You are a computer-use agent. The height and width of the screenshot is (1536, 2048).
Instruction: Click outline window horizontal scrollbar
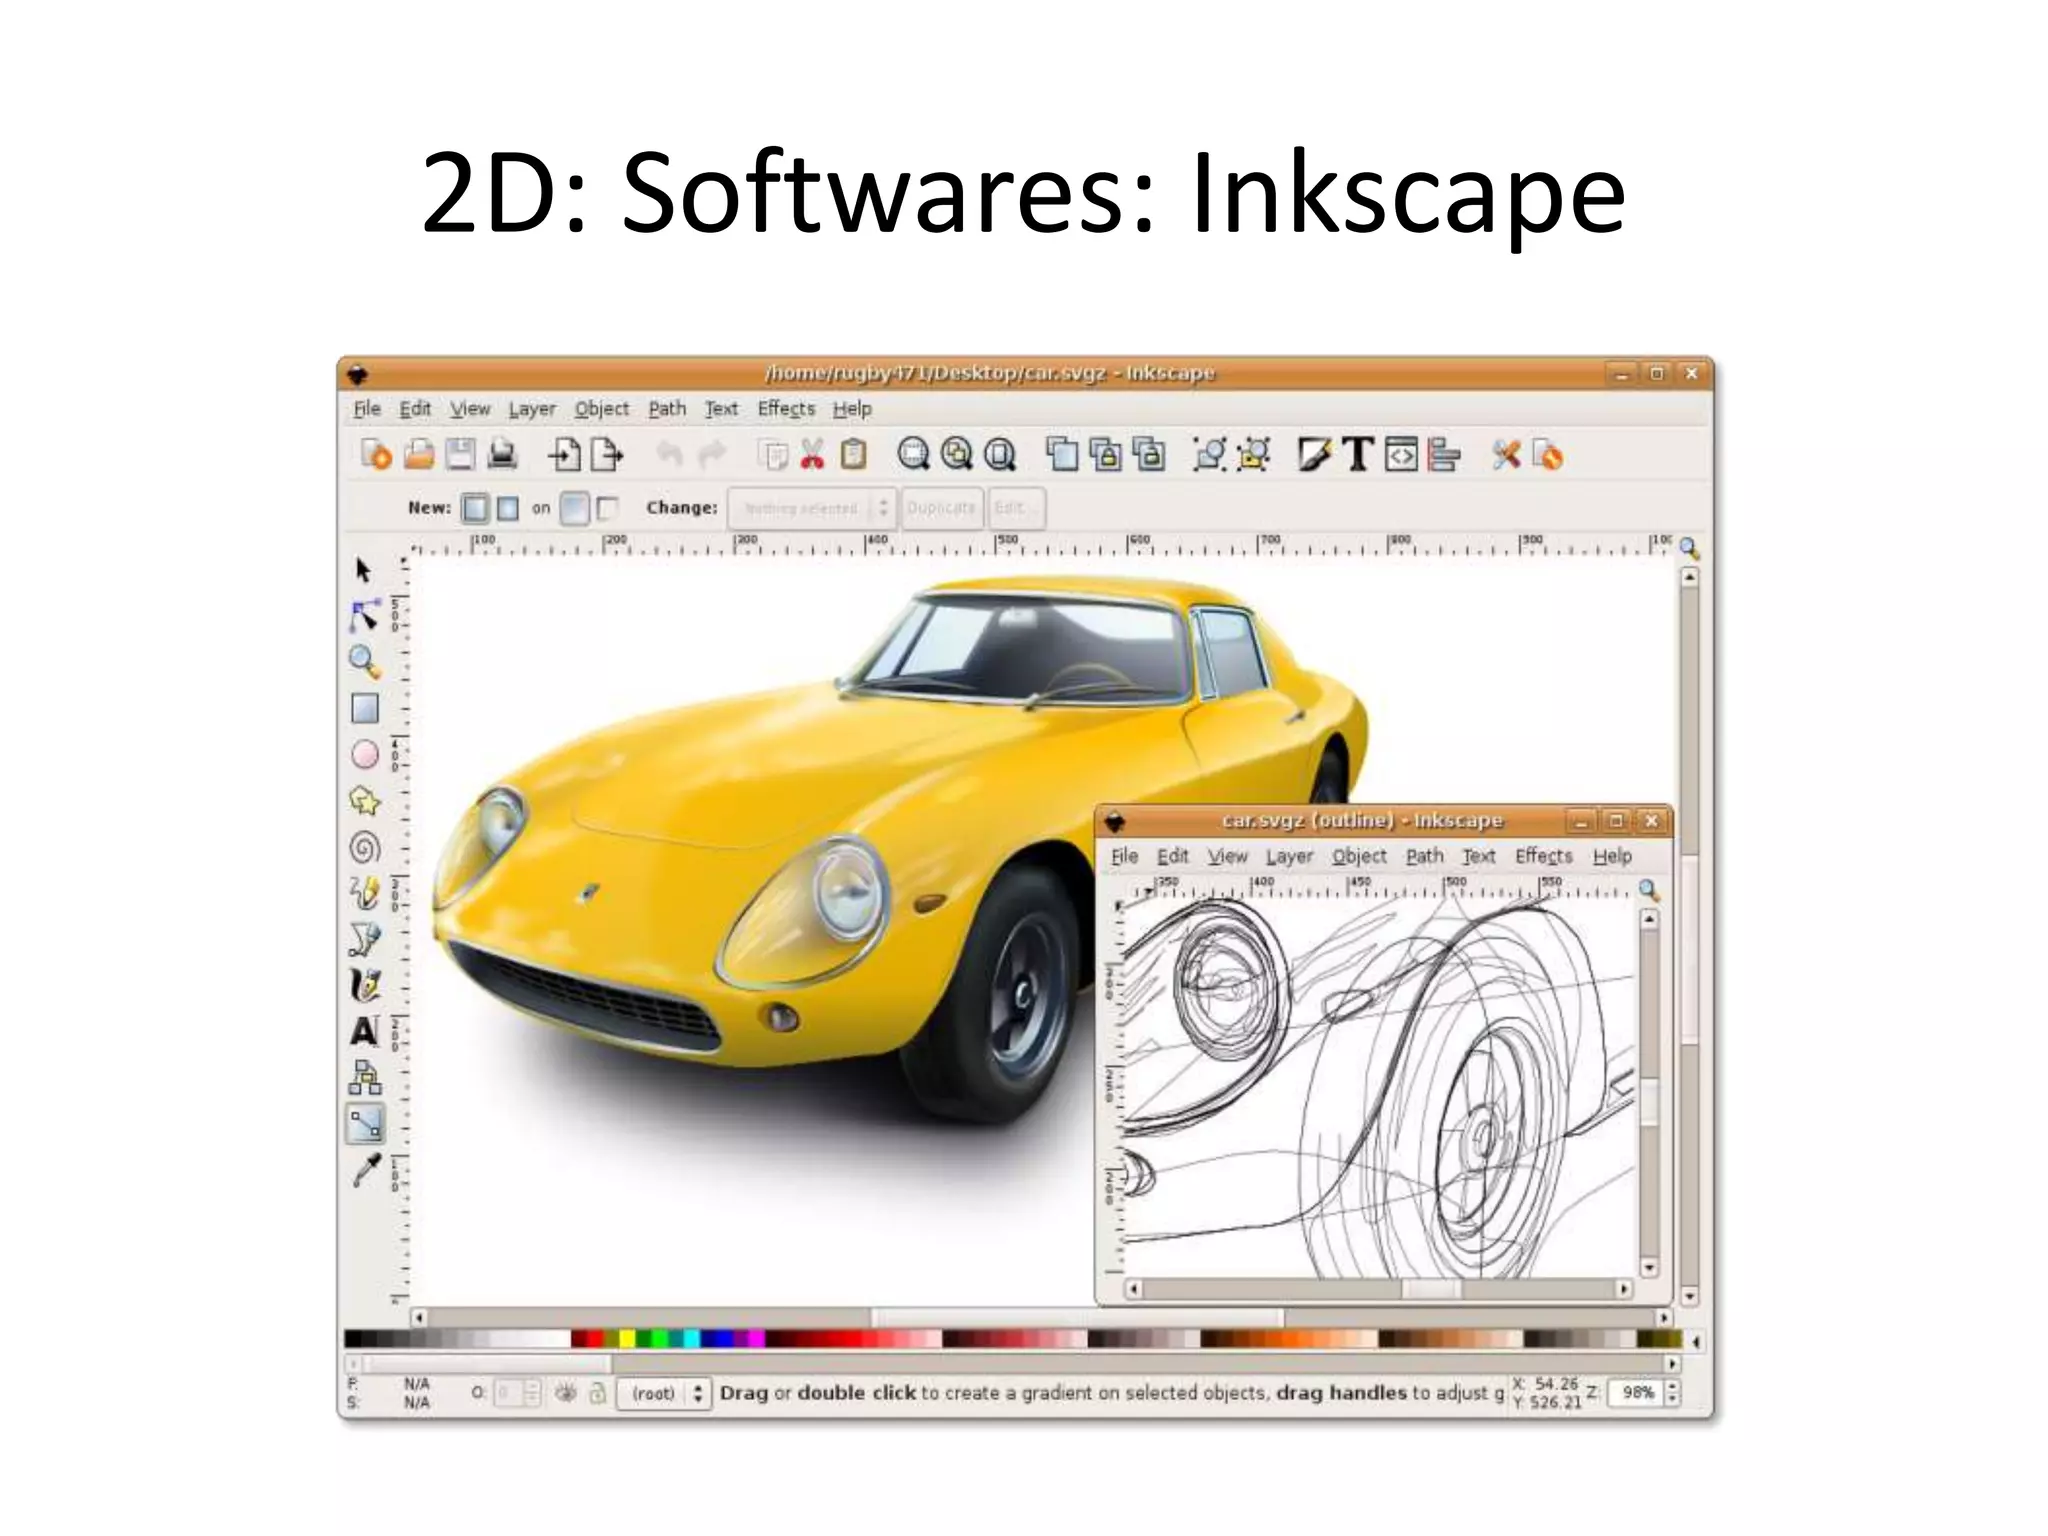tap(1378, 1288)
